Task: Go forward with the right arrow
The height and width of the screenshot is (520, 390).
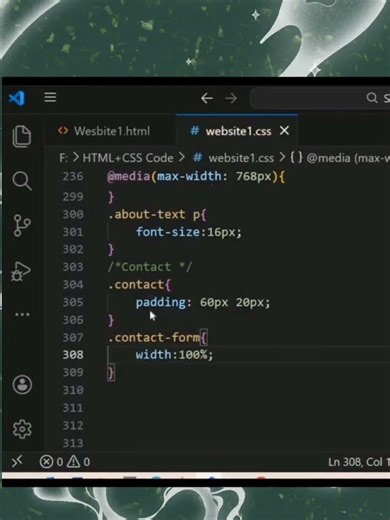Action: pos(231,98)
